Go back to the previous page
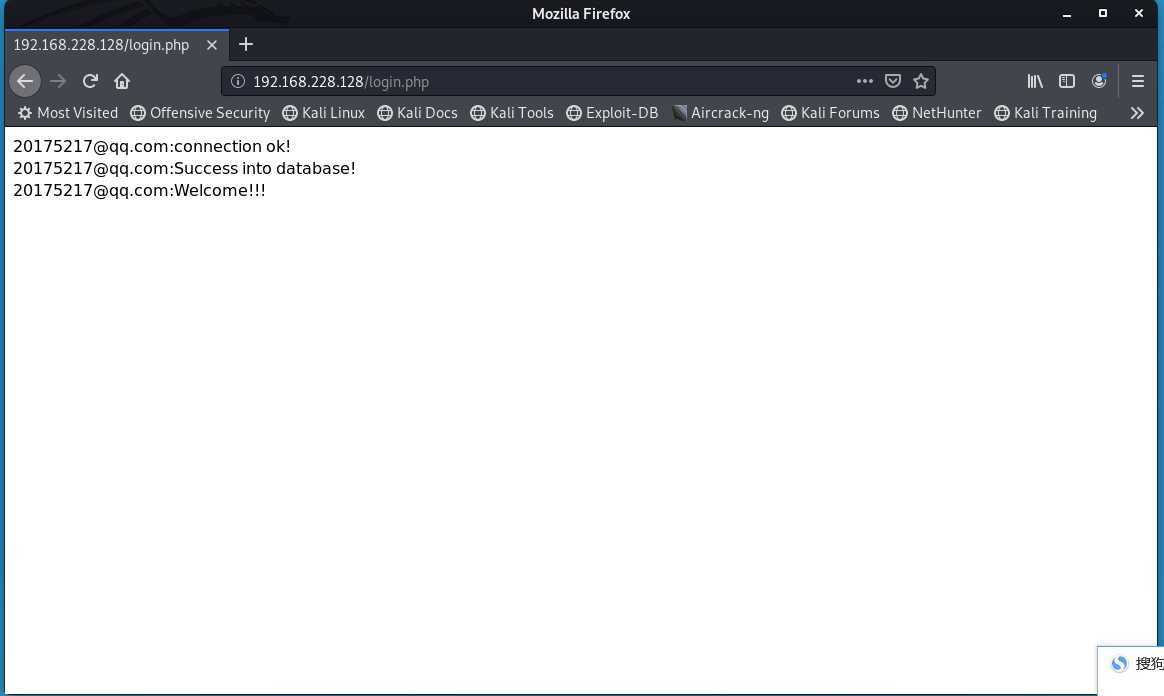 (x=25, y=82)
